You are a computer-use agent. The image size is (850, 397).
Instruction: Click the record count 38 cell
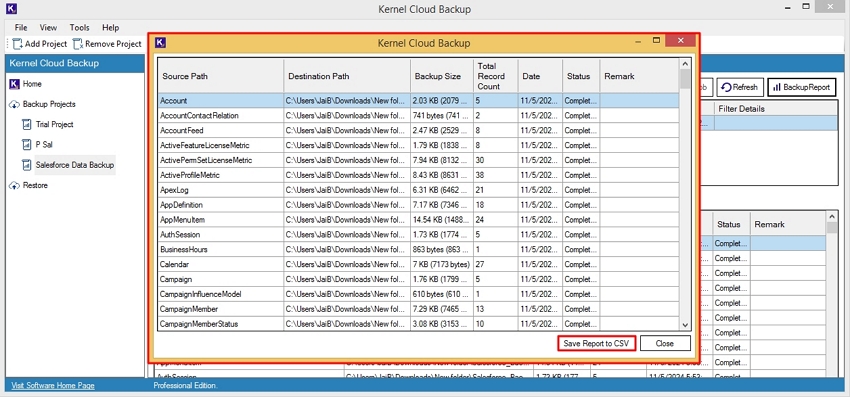click(495, 175)
